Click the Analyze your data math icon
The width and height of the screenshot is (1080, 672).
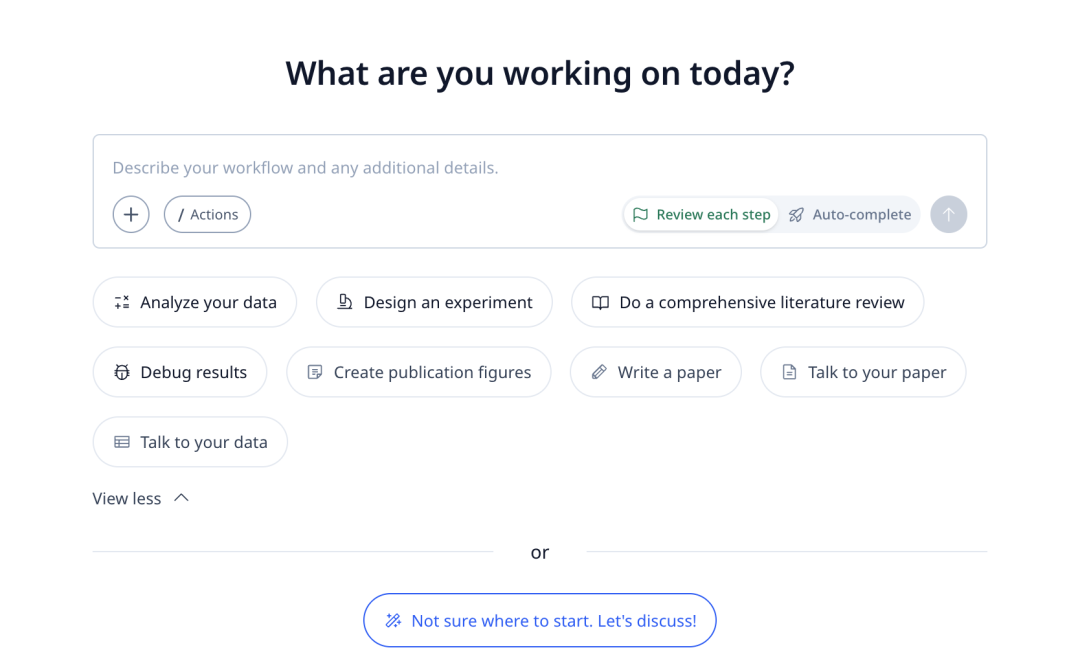pos(122,302)
